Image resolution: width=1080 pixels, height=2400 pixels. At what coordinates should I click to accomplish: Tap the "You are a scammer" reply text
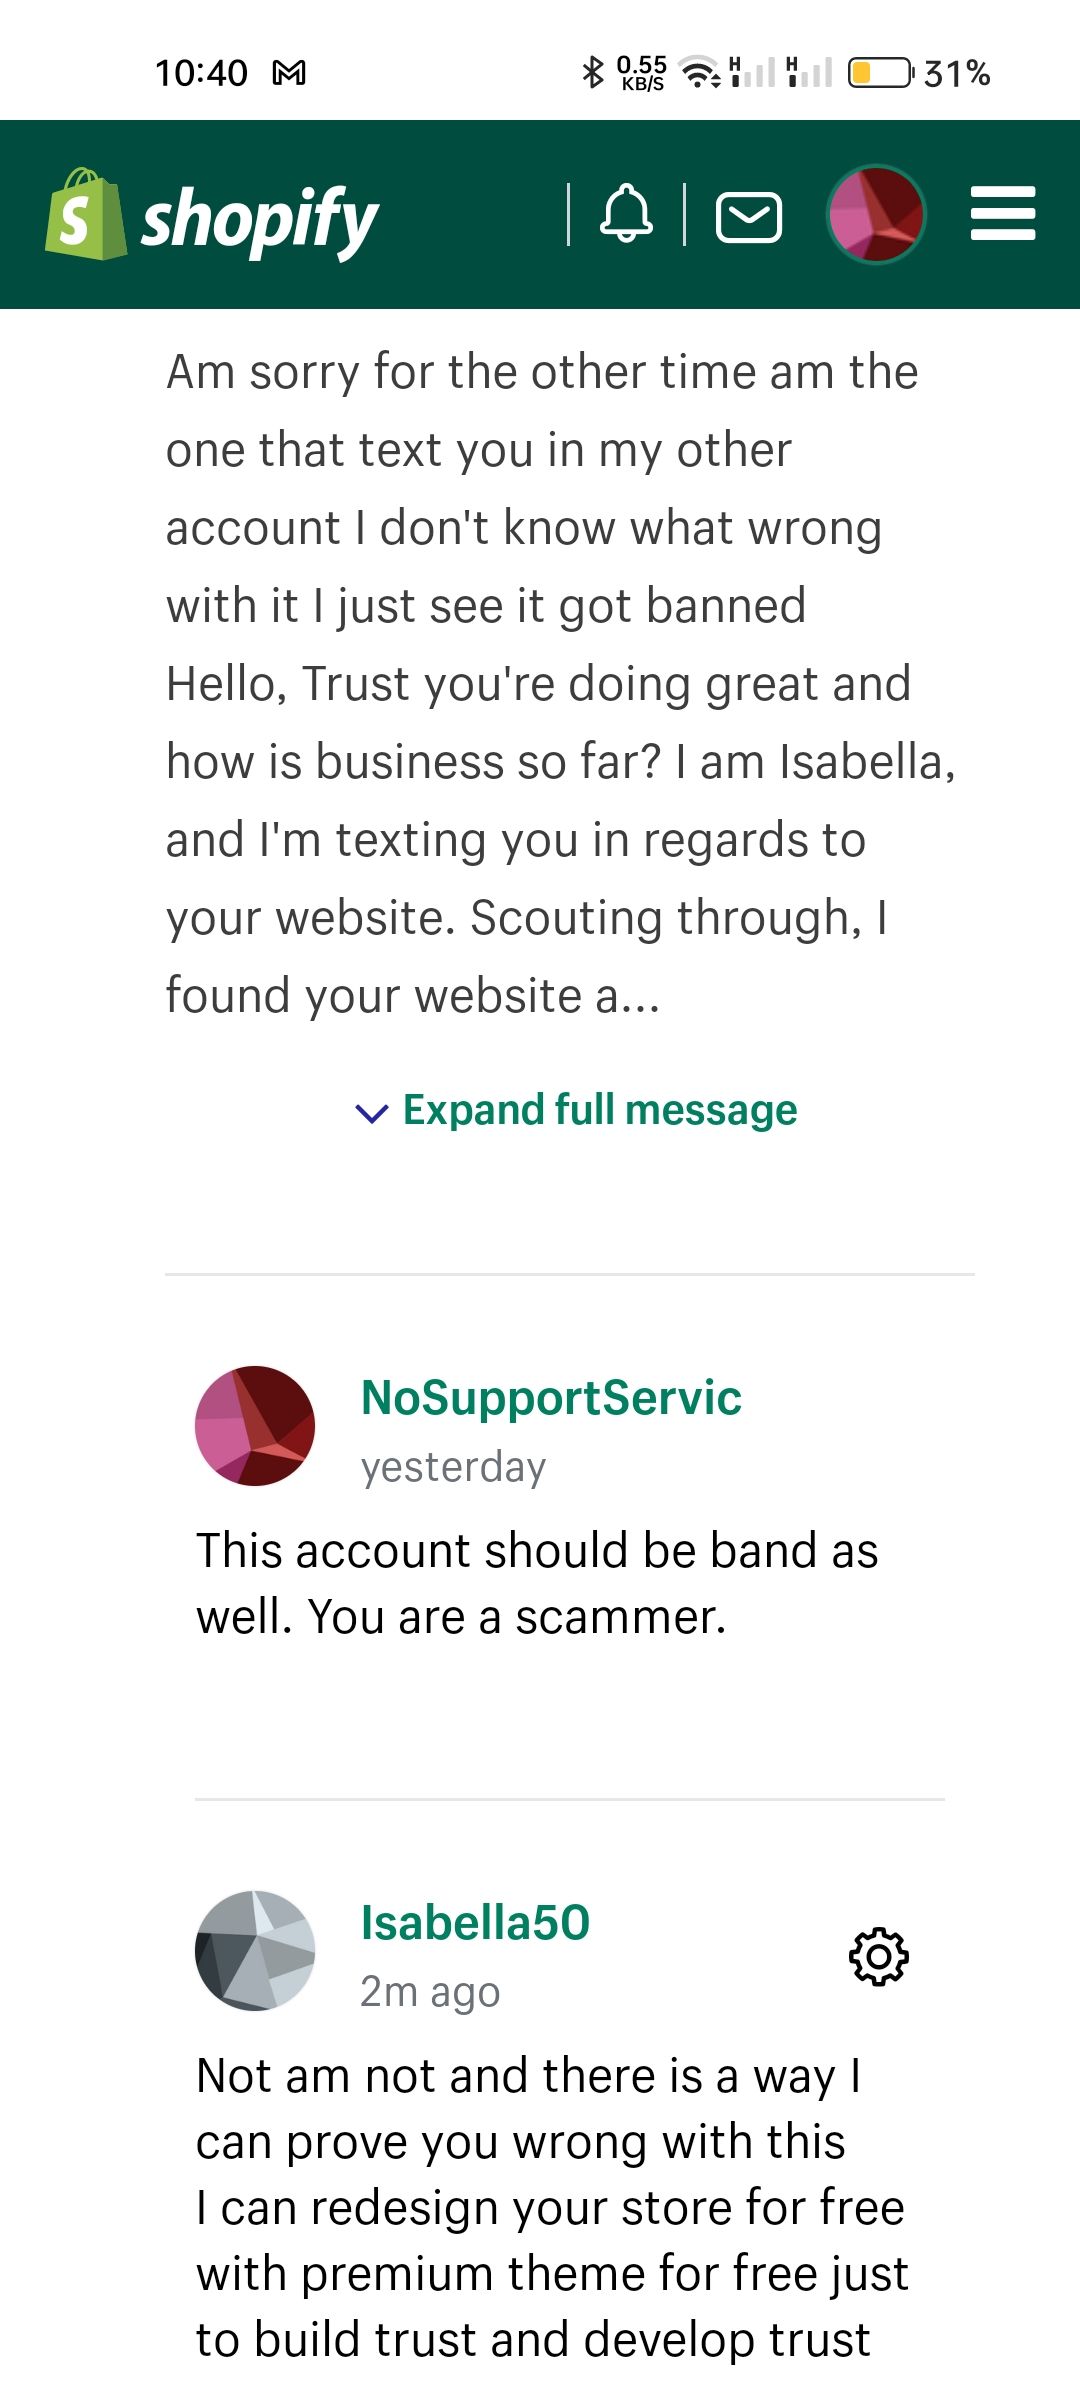(x=516, y=1617)
